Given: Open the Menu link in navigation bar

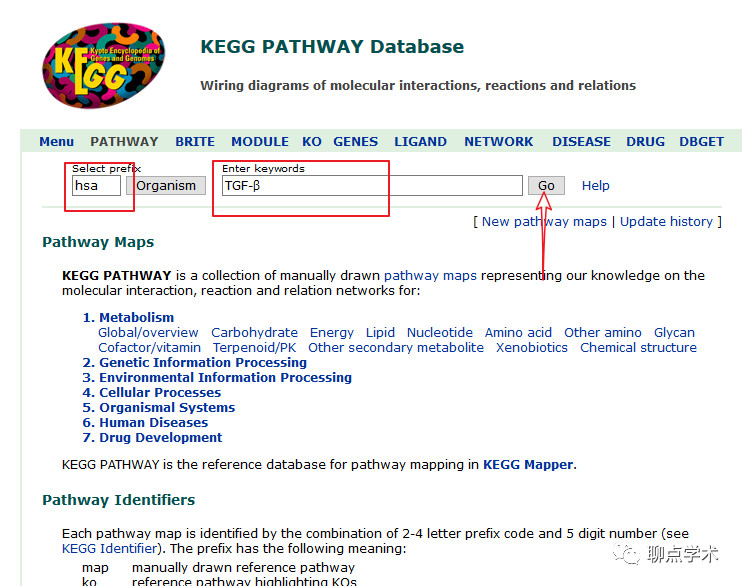Looking at the screenshot, I should [x=56, y=142].
